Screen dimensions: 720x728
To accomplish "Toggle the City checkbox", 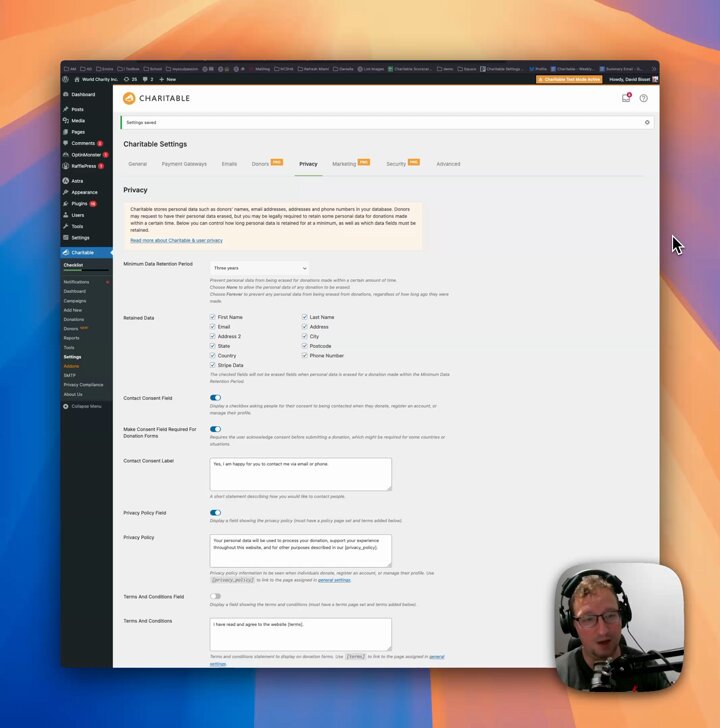I will click(x=305, y=336).
